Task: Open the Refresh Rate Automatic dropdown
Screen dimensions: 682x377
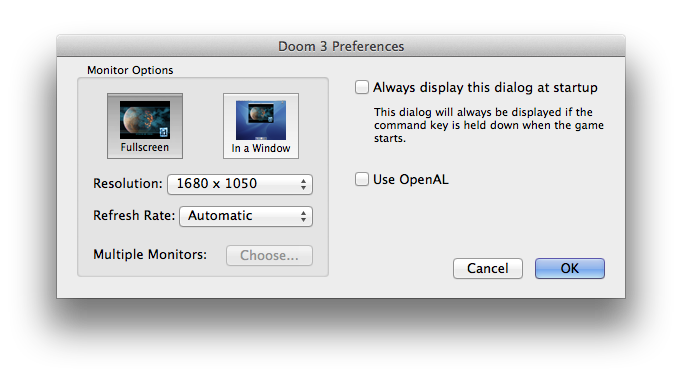Action: coord(246,216)
